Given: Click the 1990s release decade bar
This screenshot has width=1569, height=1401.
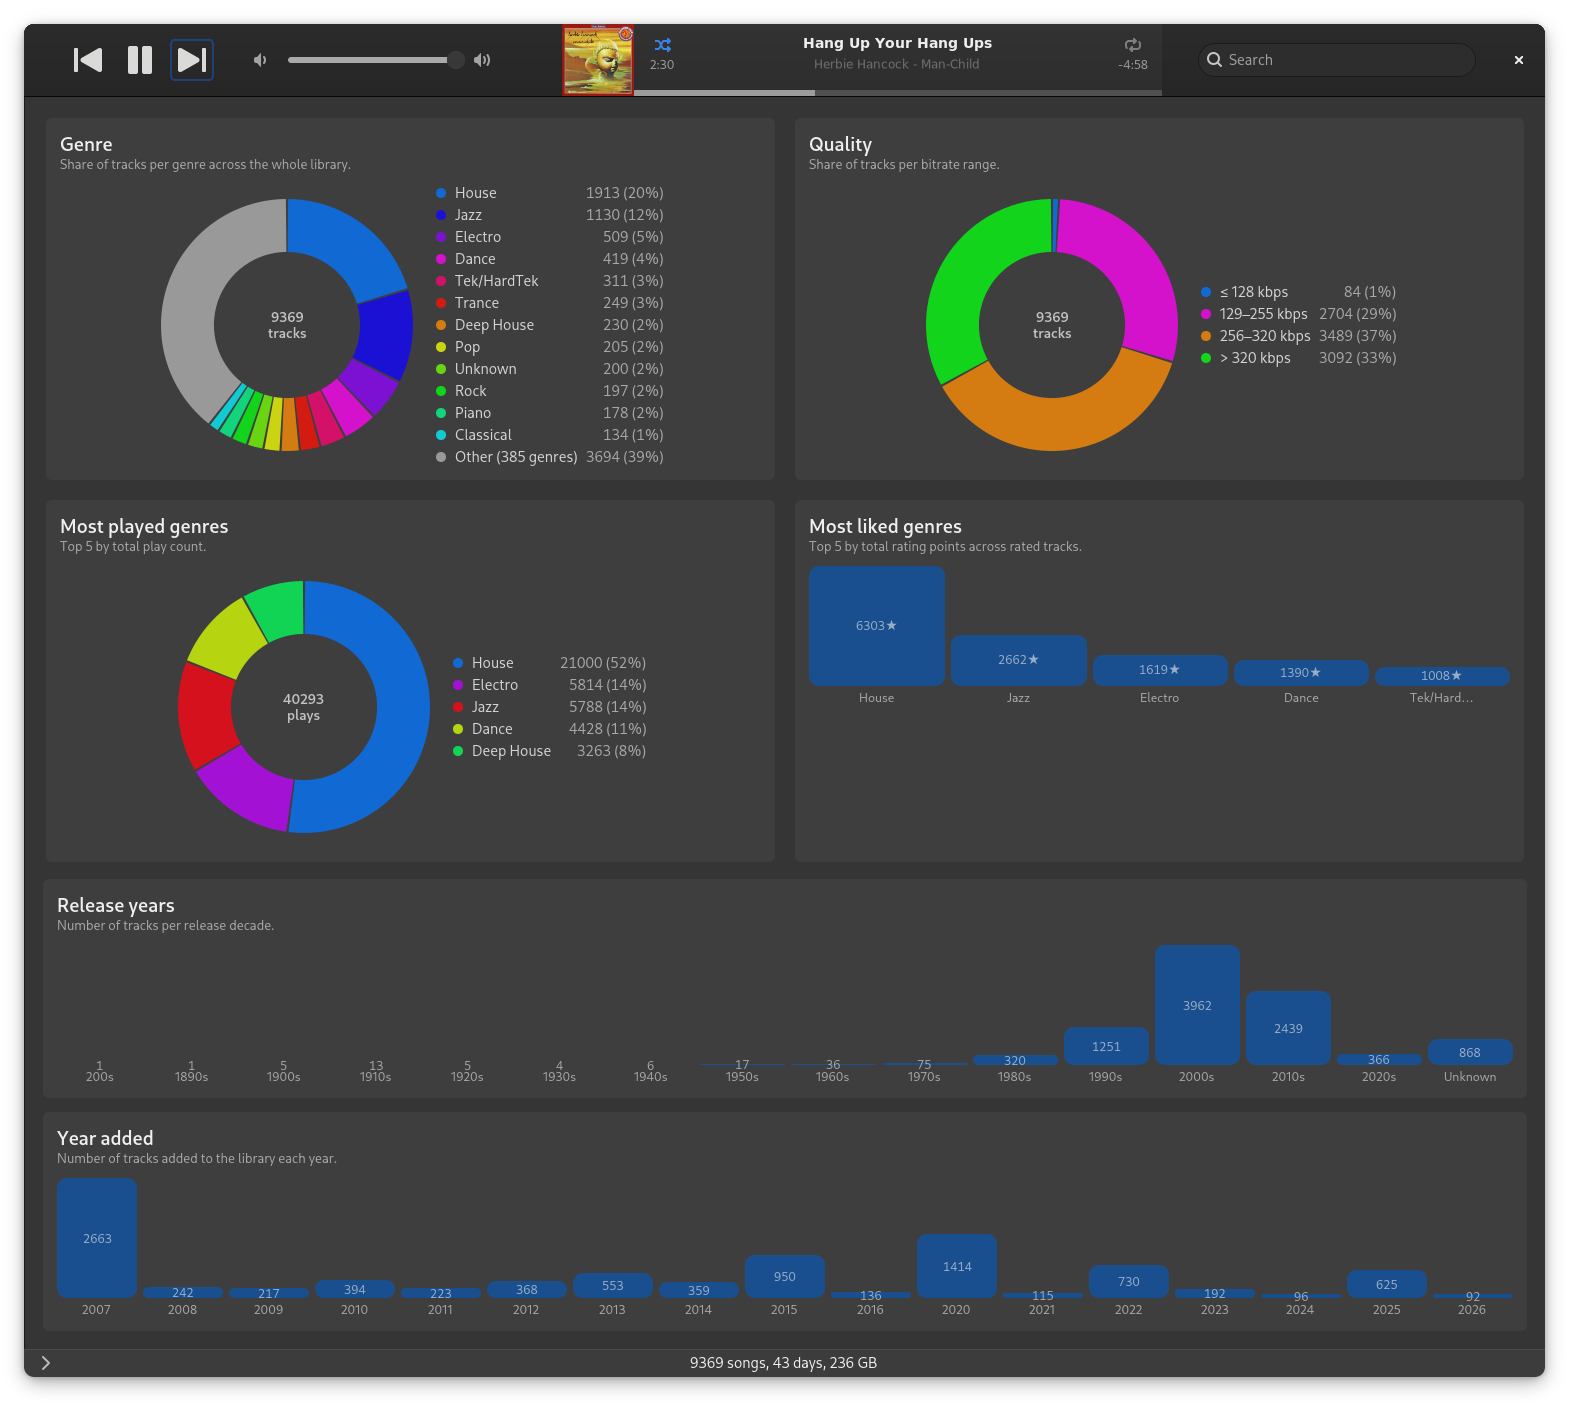Looking at the screenshot, I should click(1106, 1046).
